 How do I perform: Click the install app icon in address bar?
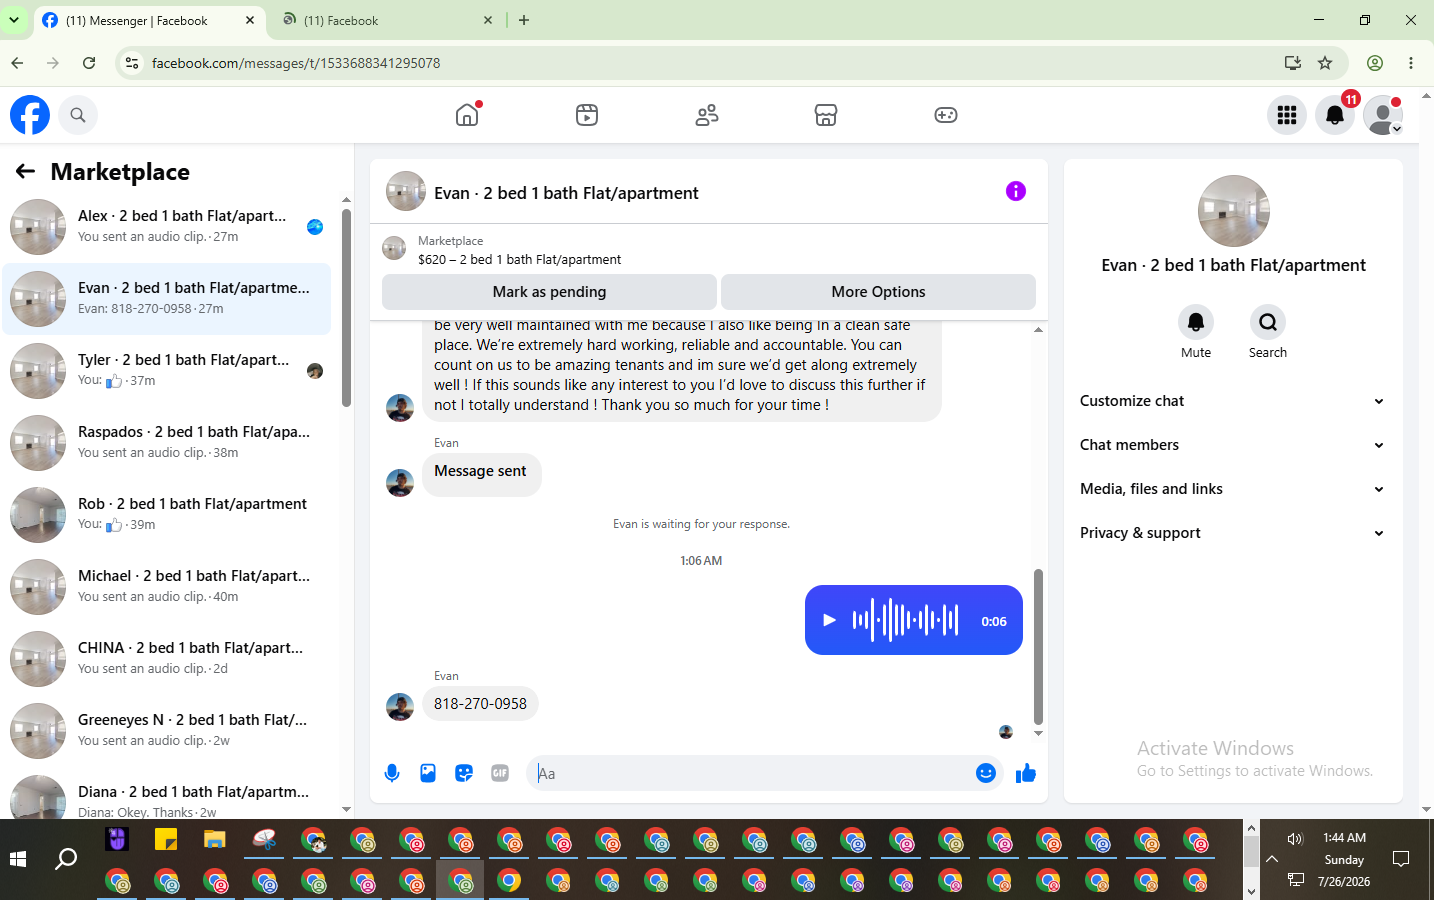click(x=1293, y=63)
